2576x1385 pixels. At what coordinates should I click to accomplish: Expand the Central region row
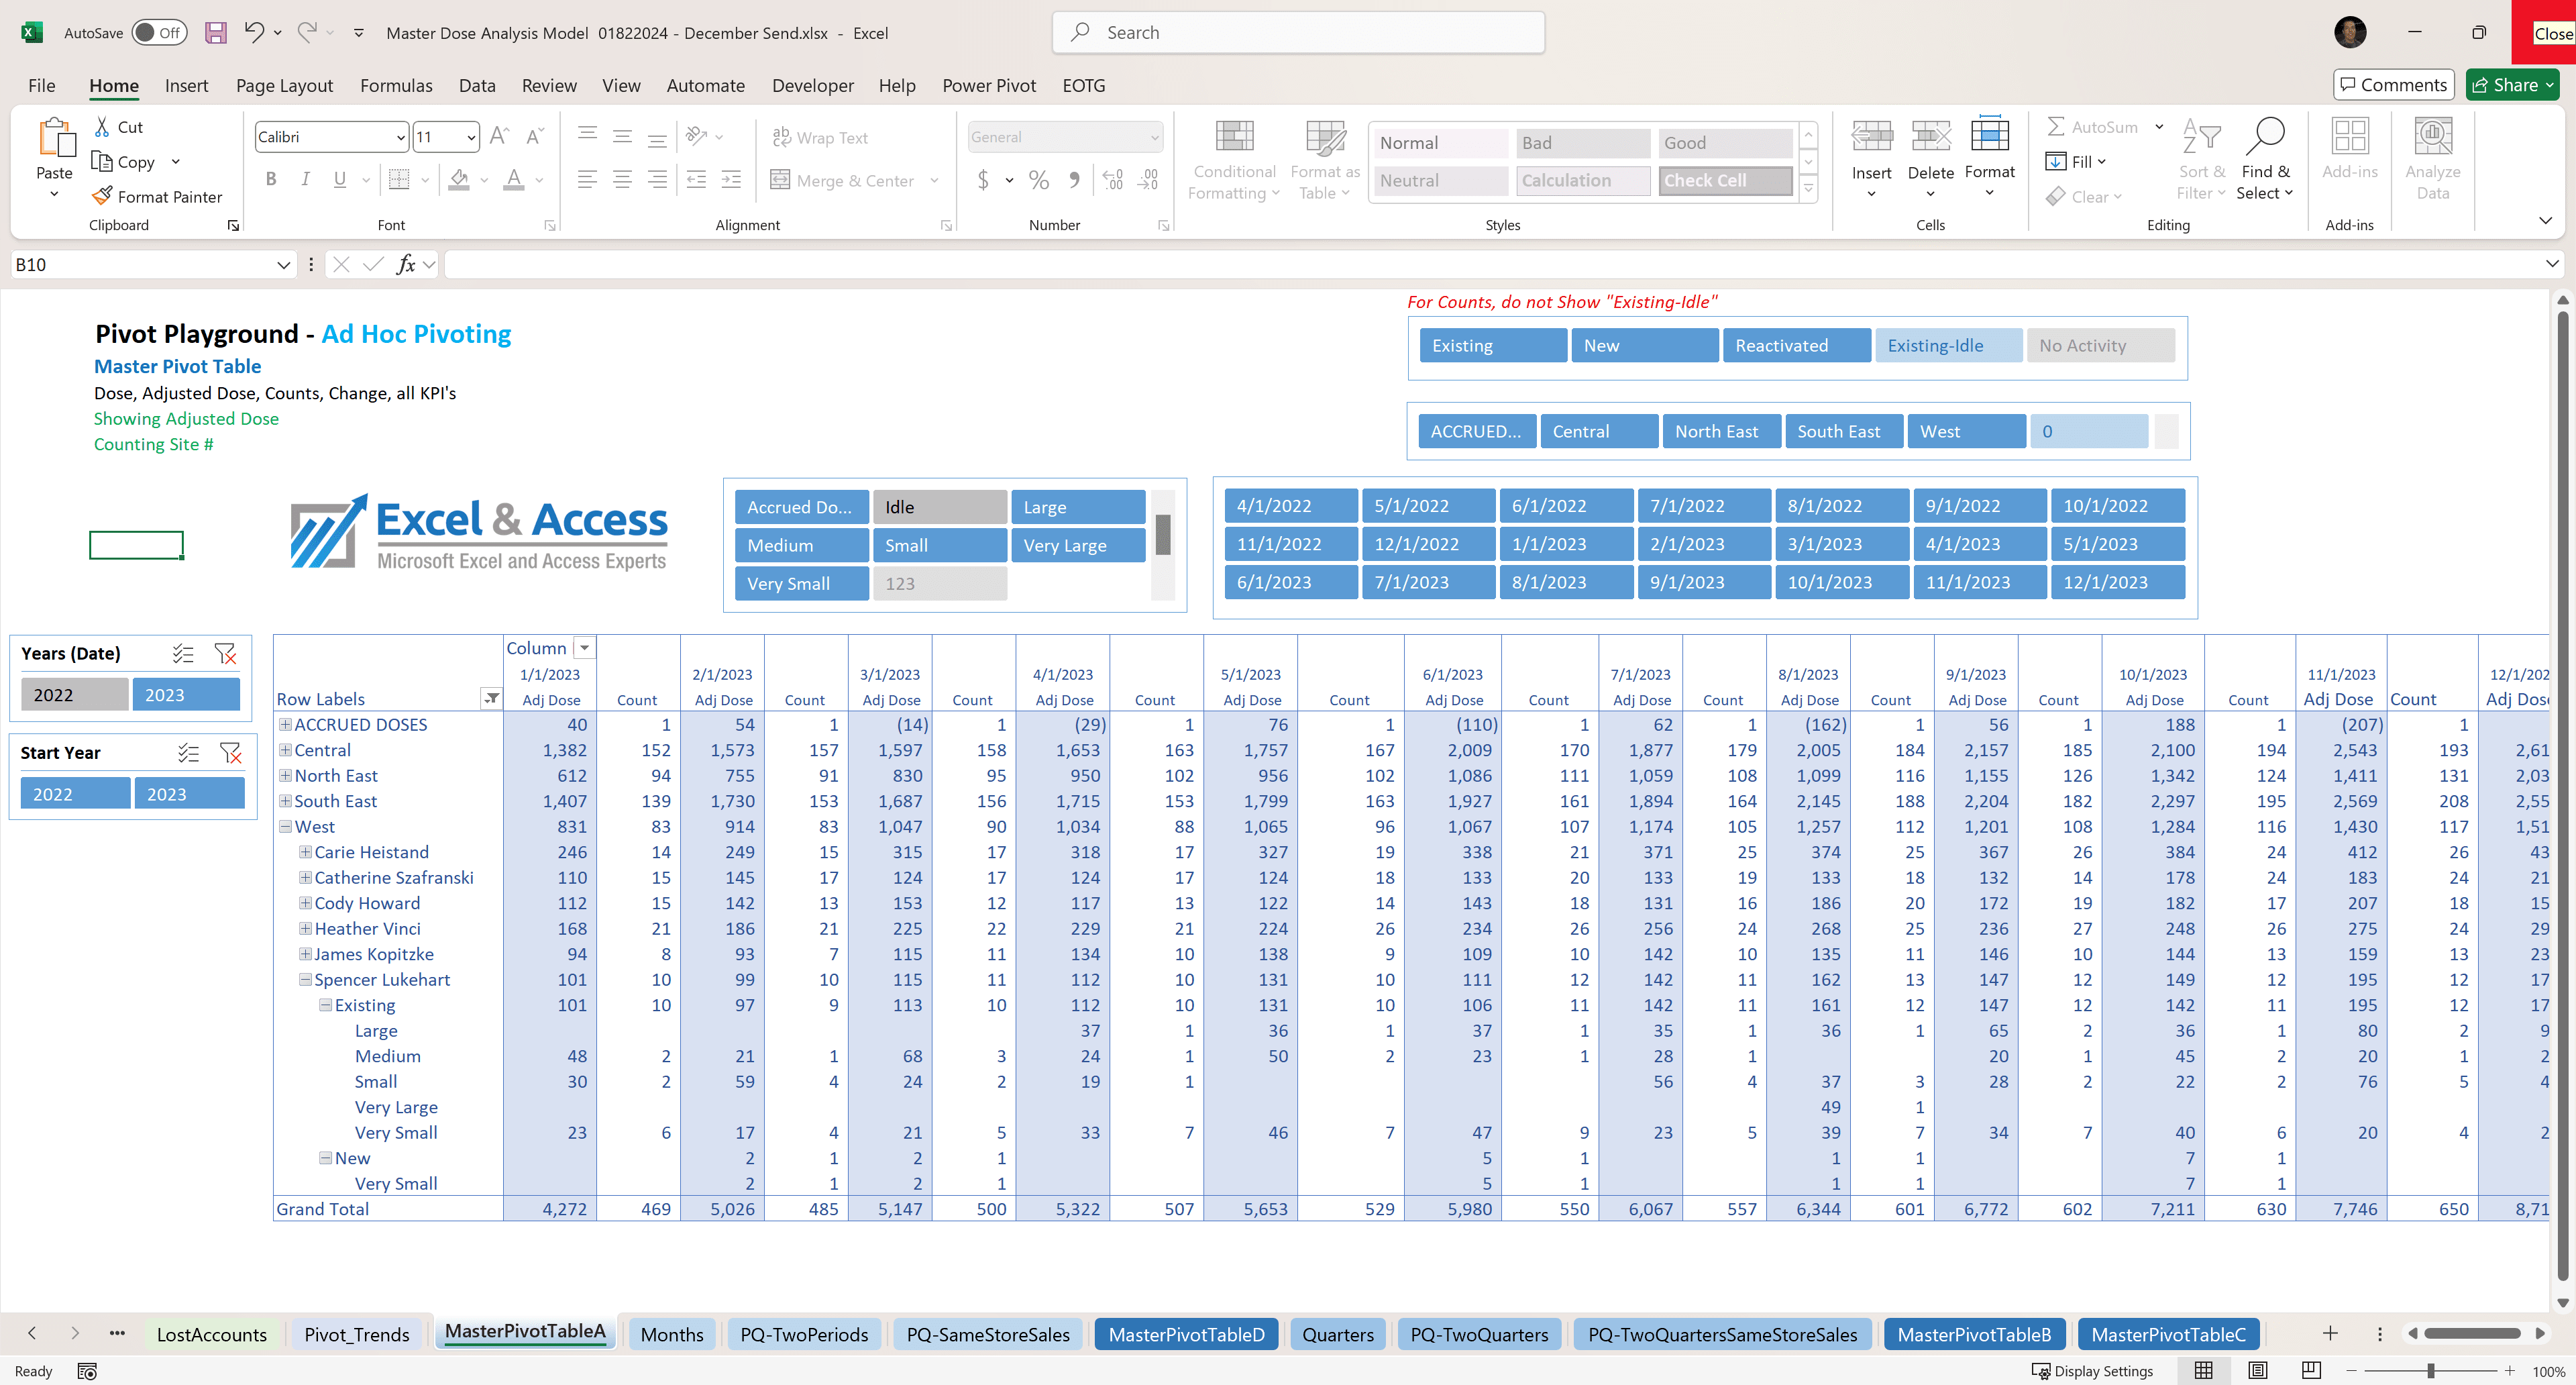(286, 750)
